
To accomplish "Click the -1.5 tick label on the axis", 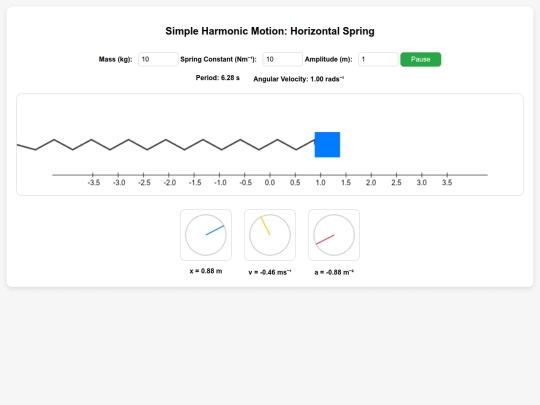I will pyautogui.click(x=195, y=183).
